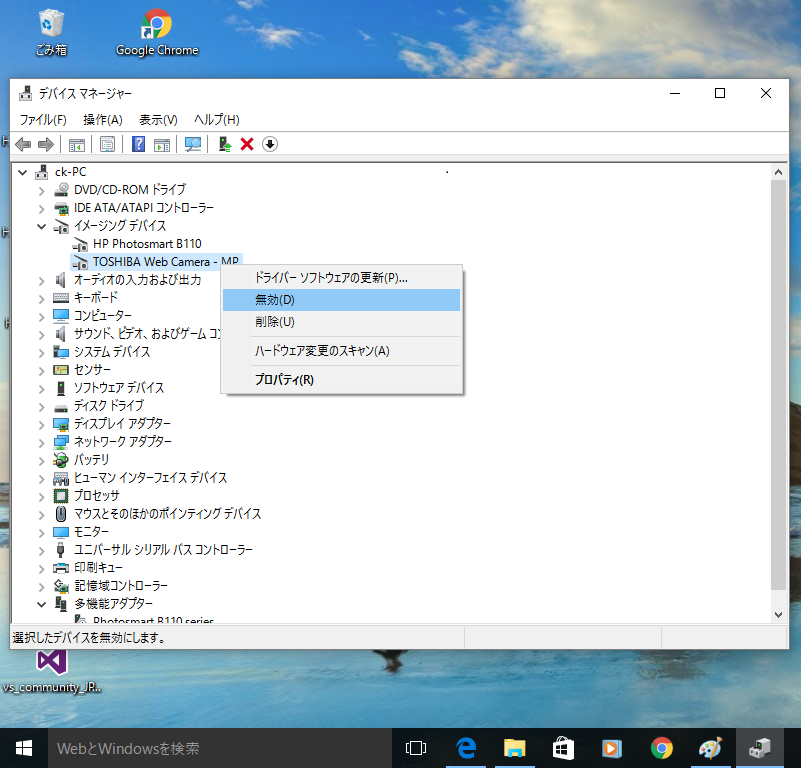The image size is (801, 772).
Task: Toggle the console tree pane icon
Action: tap(77, 145)
